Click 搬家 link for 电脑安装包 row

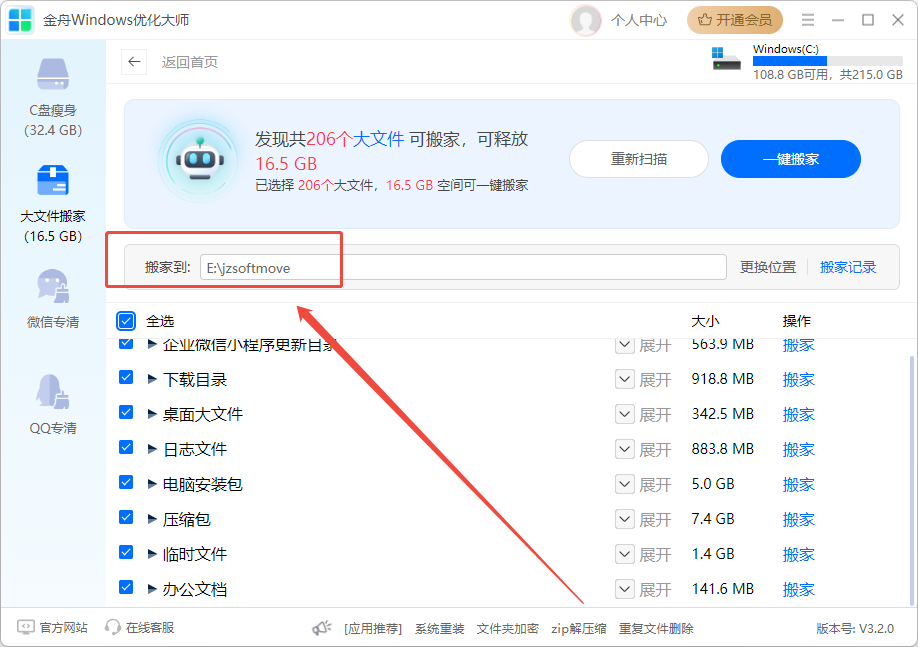coord(799,484)
